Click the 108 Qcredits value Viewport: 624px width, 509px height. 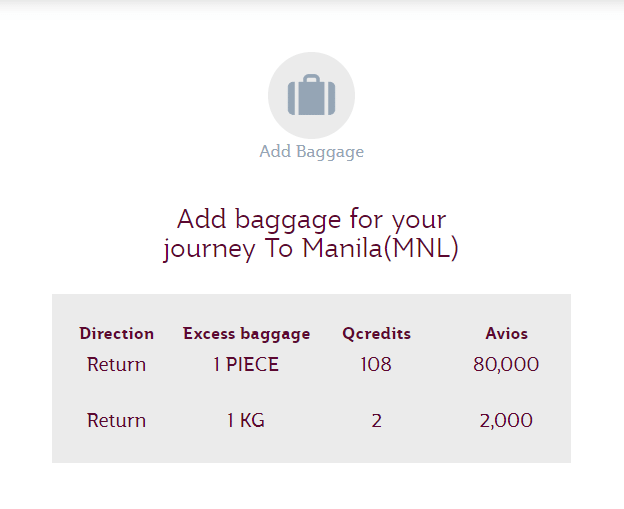[x=376, y=365]
